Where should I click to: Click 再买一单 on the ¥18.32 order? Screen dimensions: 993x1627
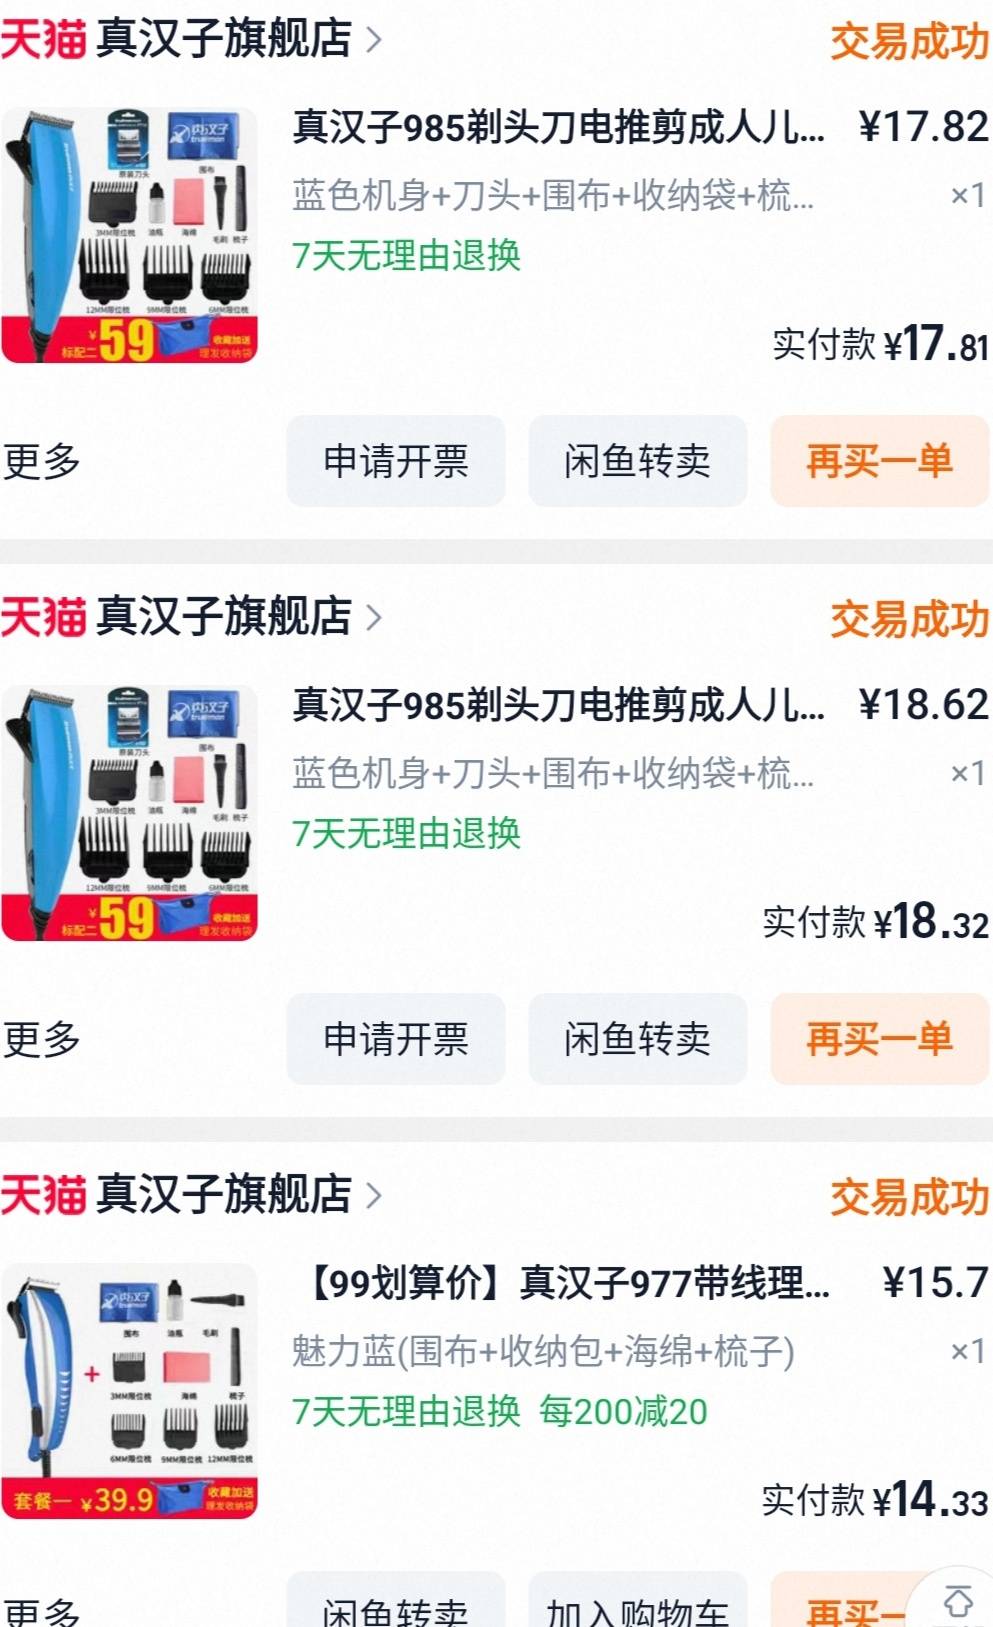pyautogui.click(x=879, y=1039)
